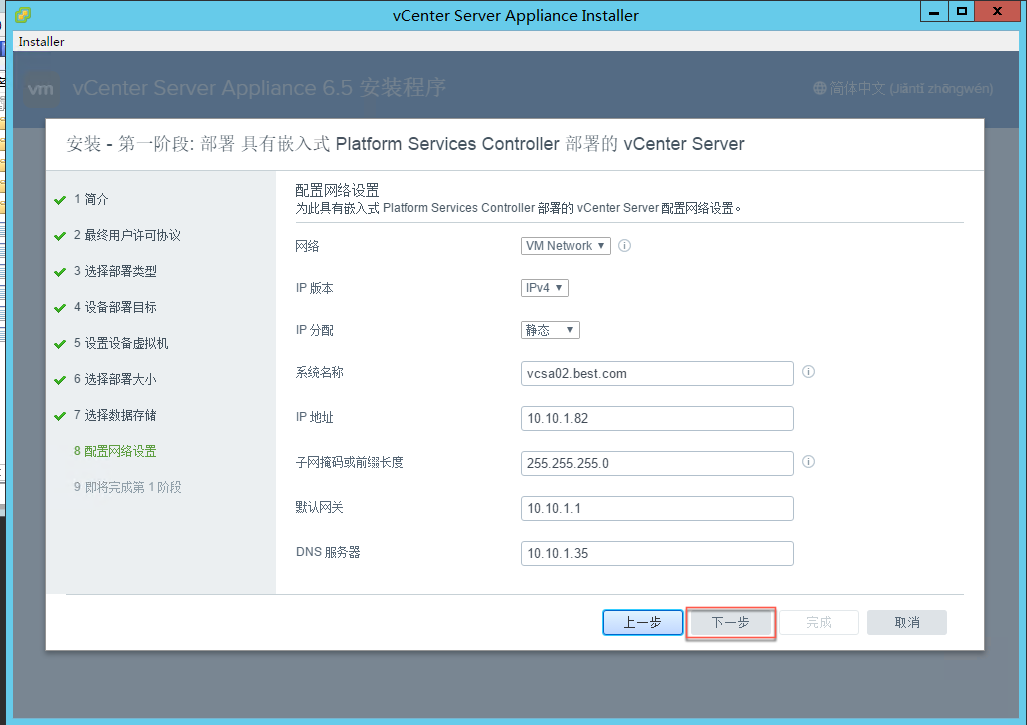
Task: Go to step 1 简介
Action: (91, 199)
